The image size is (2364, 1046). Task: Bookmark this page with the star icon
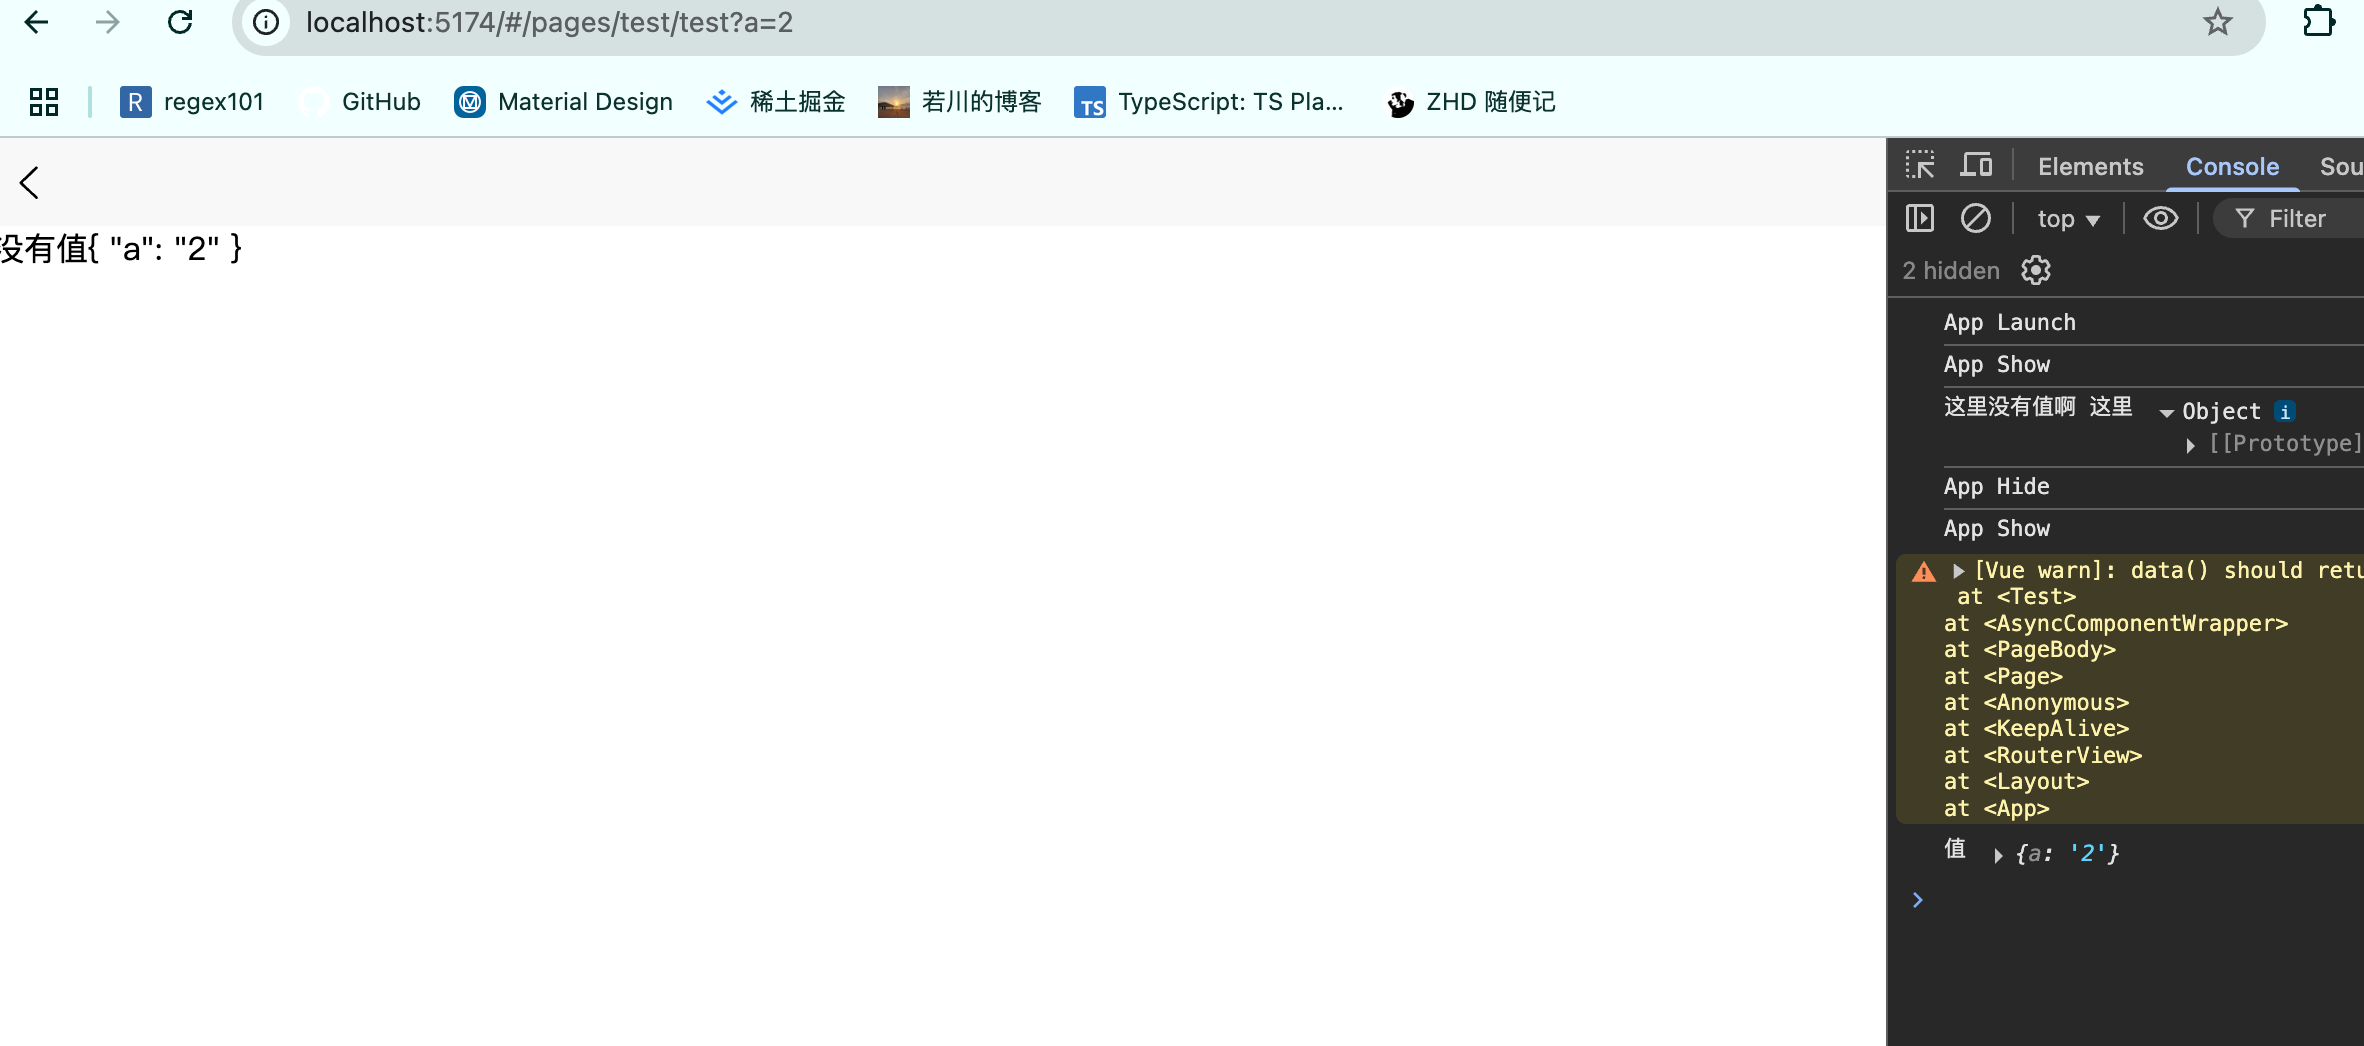pyautogui.click(x=2217, y=22)
